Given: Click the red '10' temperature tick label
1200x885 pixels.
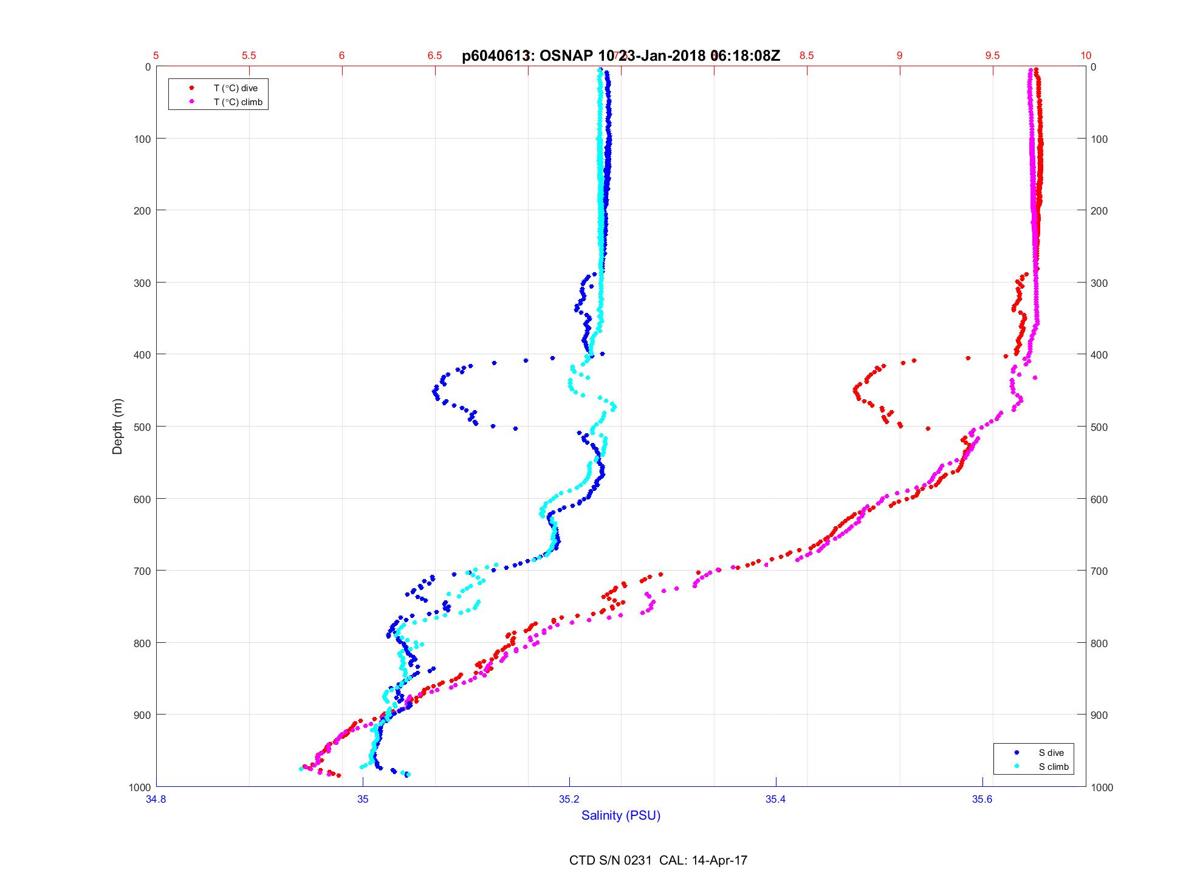Looking at the screenshot, I should [1086, 56].
